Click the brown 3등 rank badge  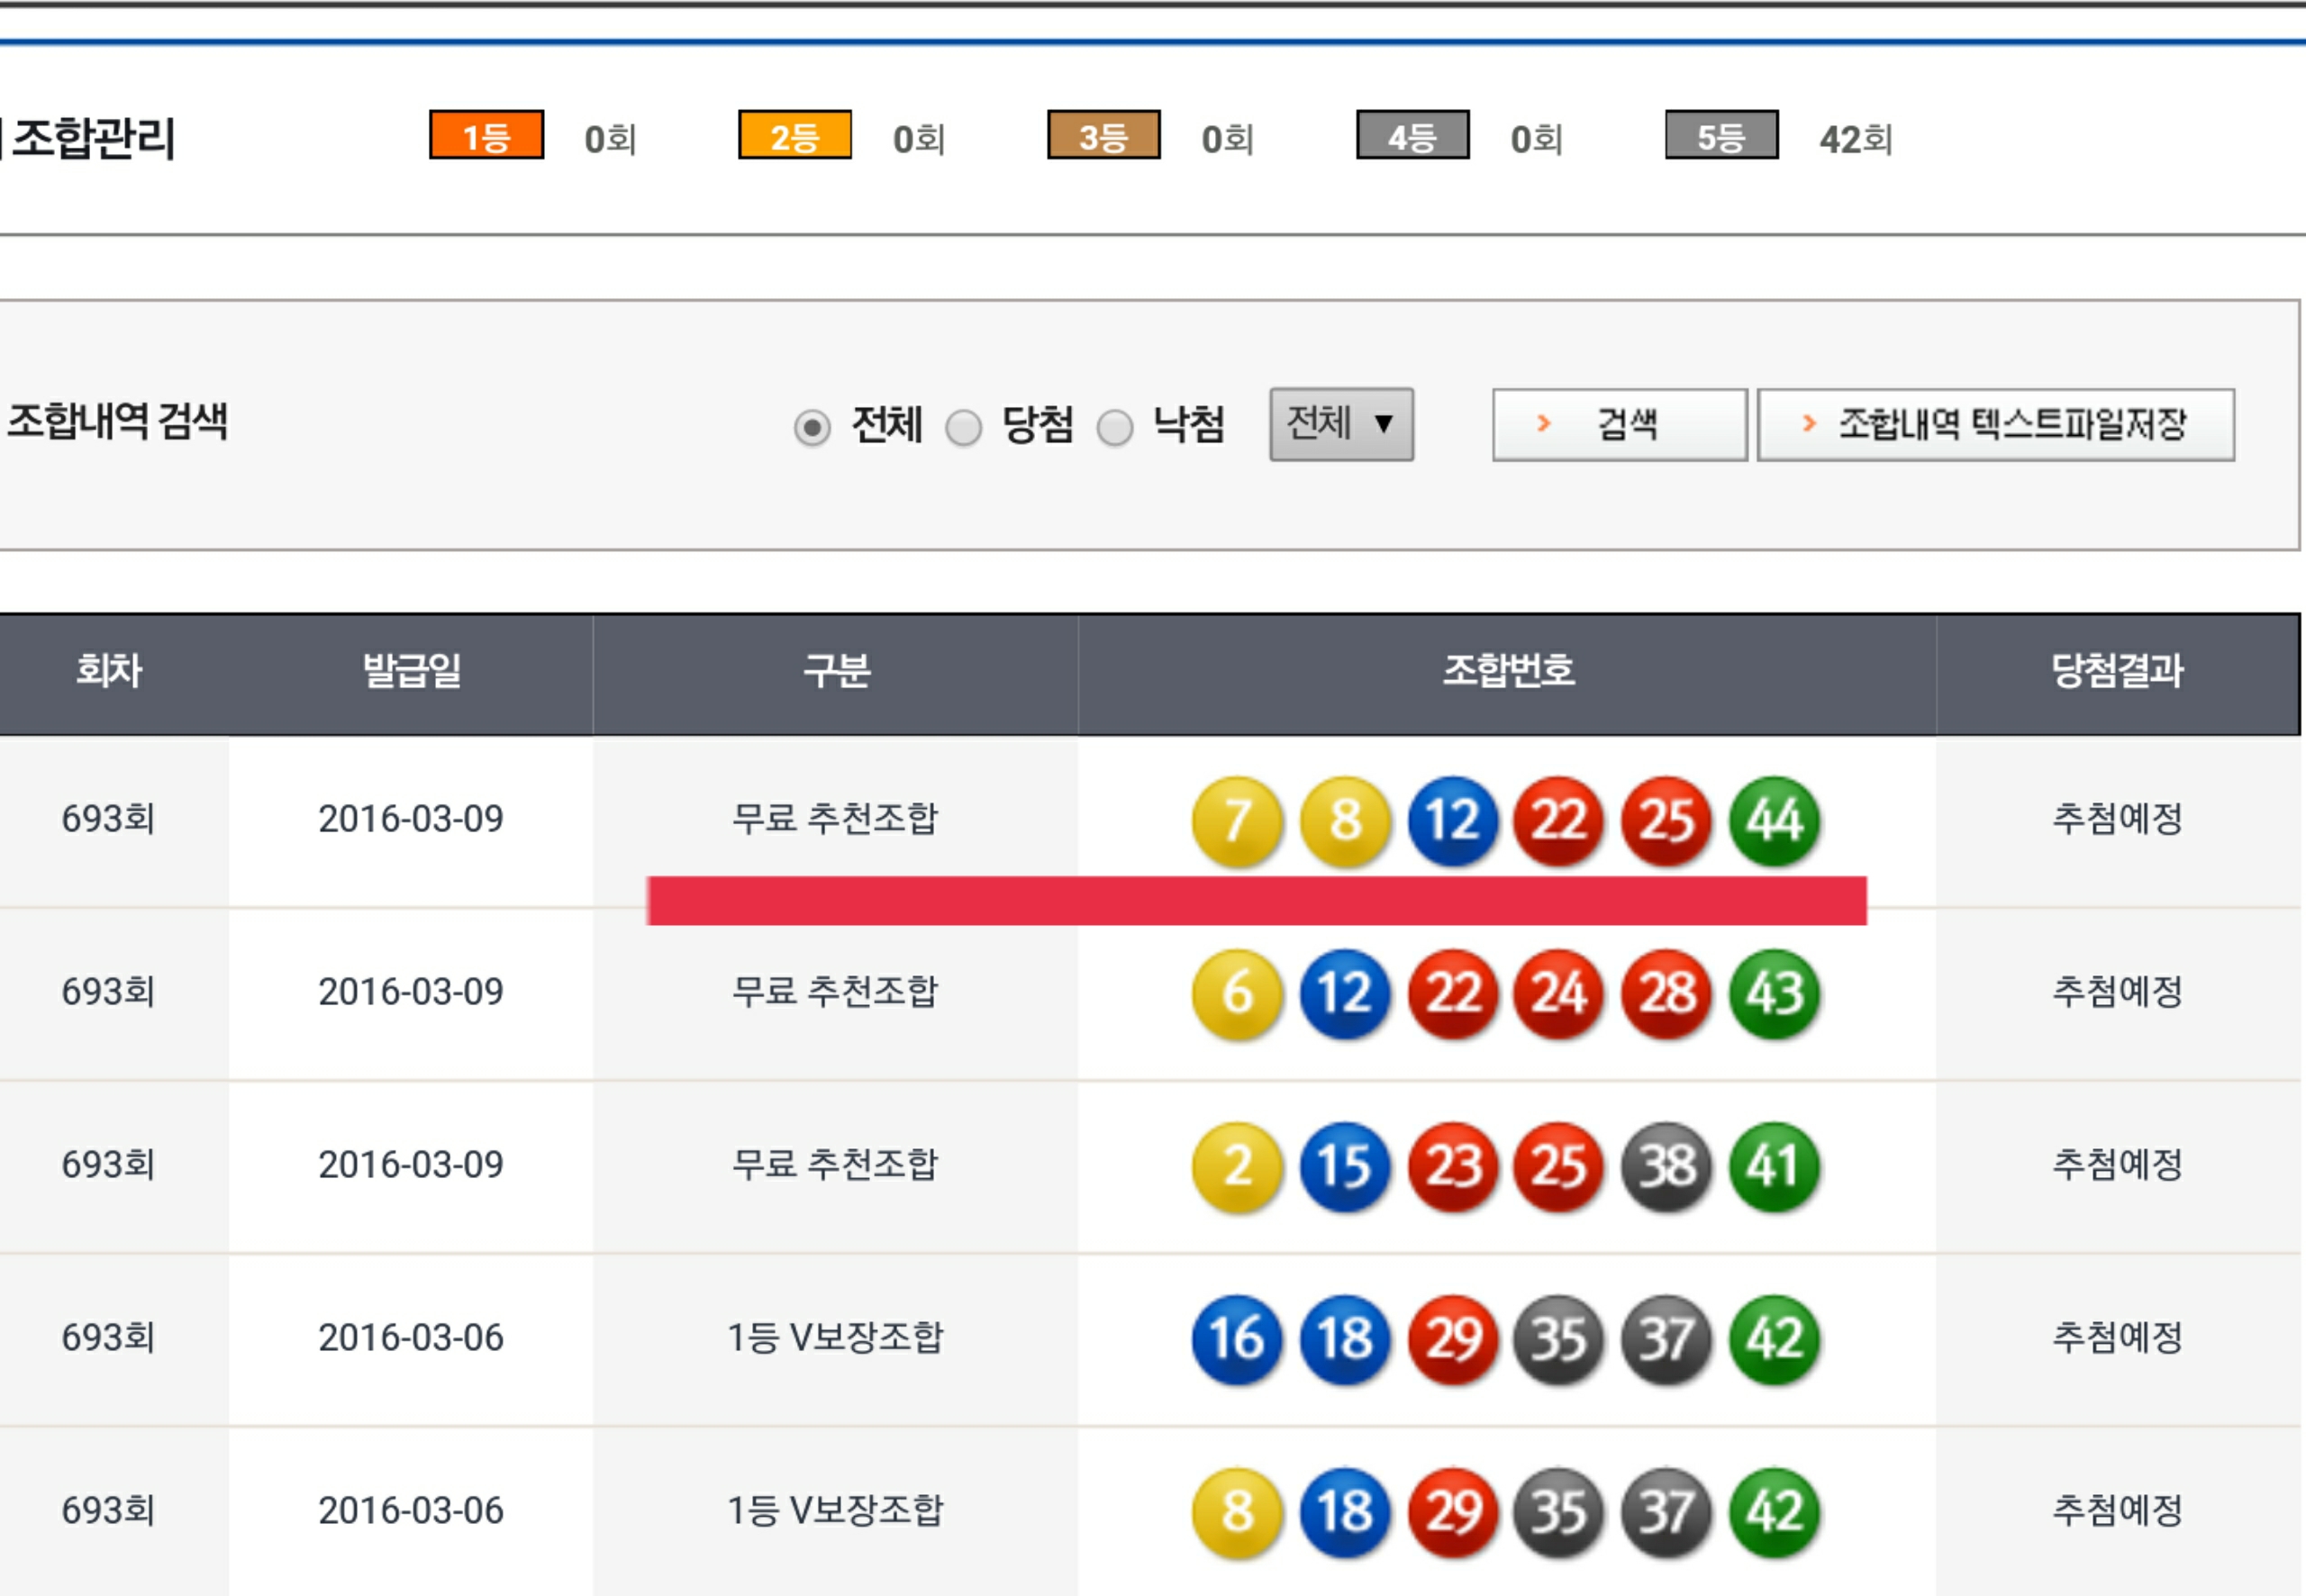pos(1103,135)
